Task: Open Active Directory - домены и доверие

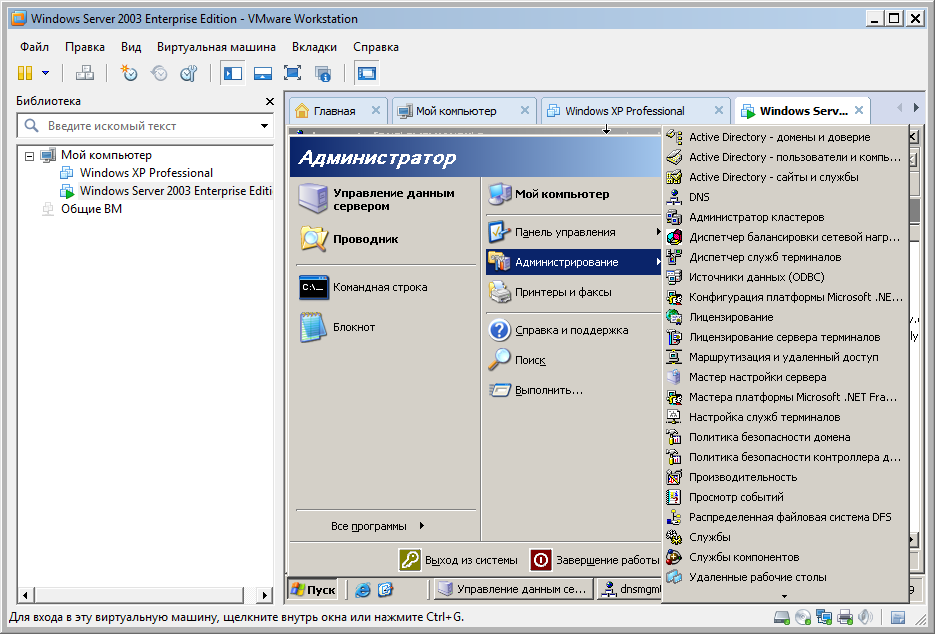Action: pyautogui.click(x=785, y=137)
